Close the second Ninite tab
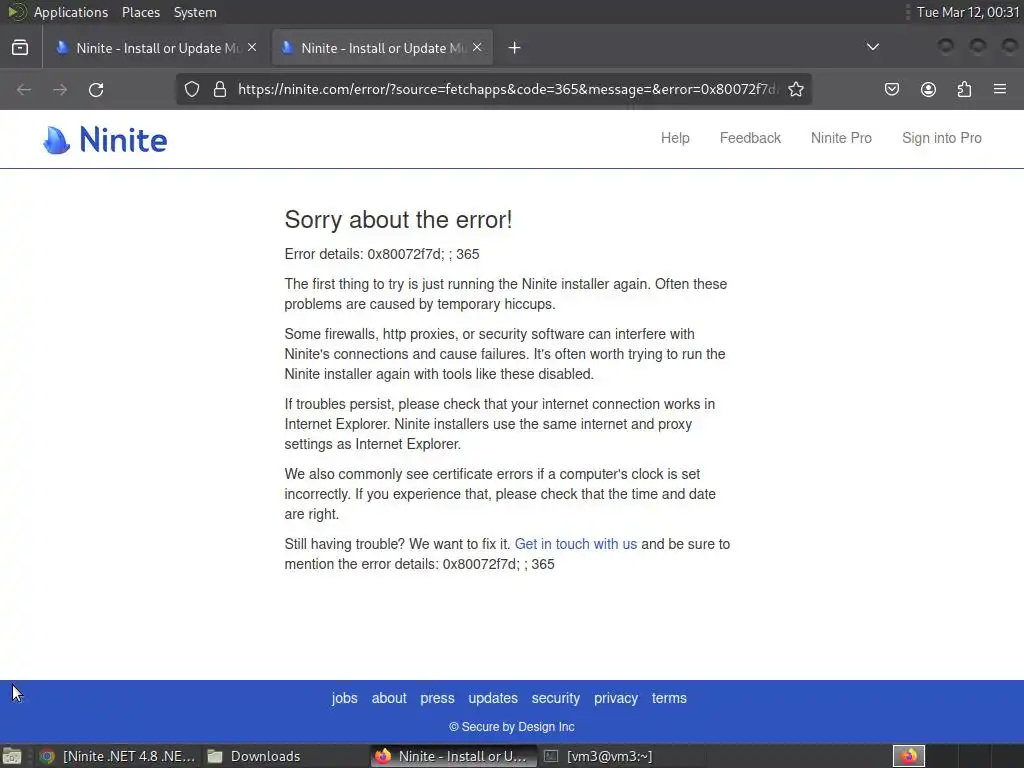1024x768 pixels. pyautogui.click(x=477, y=48)
